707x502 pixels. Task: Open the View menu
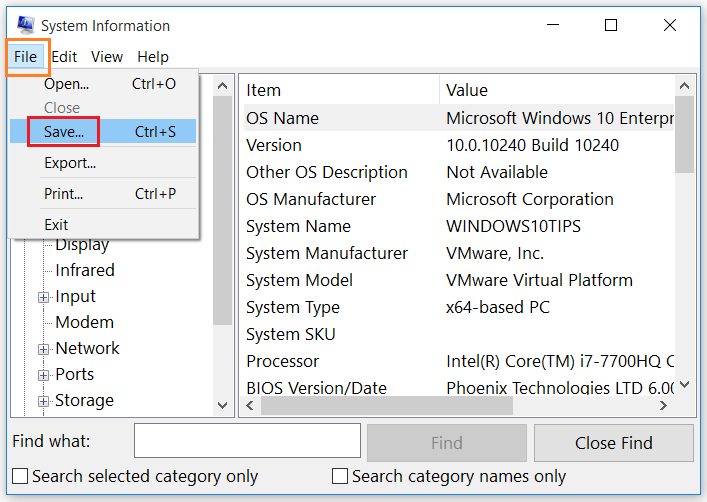click(107, 57)
